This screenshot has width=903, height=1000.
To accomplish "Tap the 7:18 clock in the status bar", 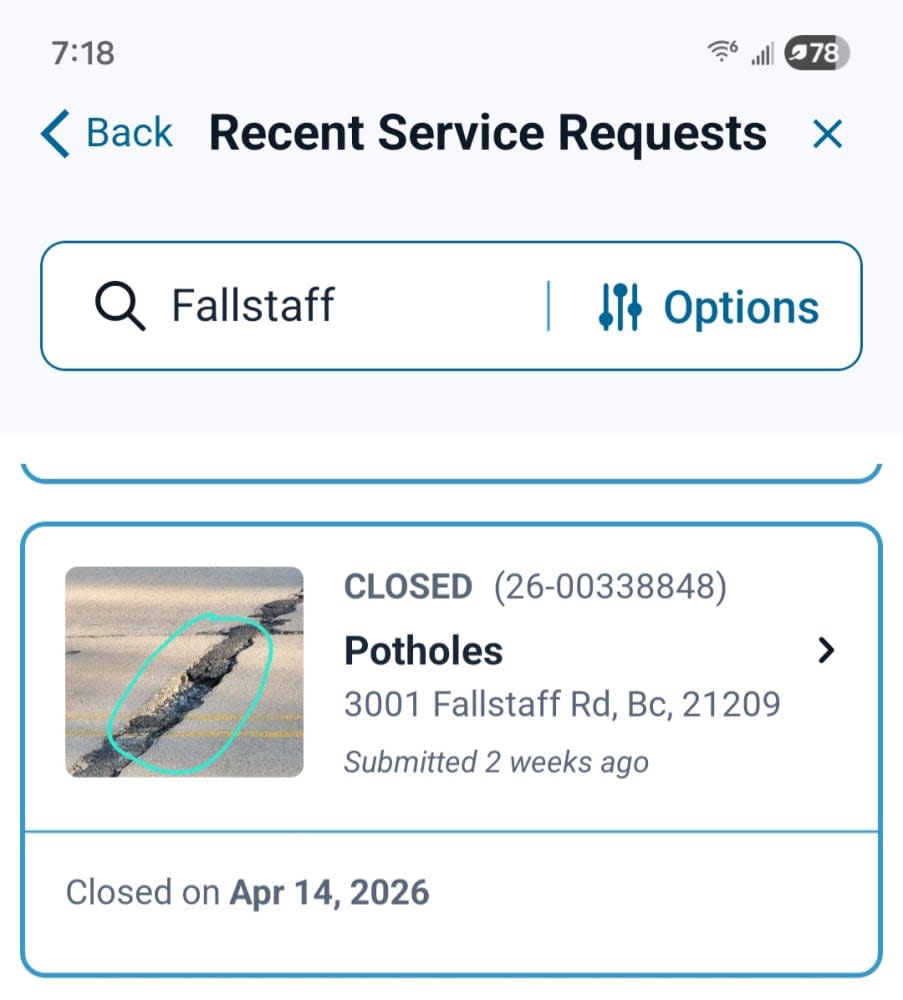I will pos(83,53).
